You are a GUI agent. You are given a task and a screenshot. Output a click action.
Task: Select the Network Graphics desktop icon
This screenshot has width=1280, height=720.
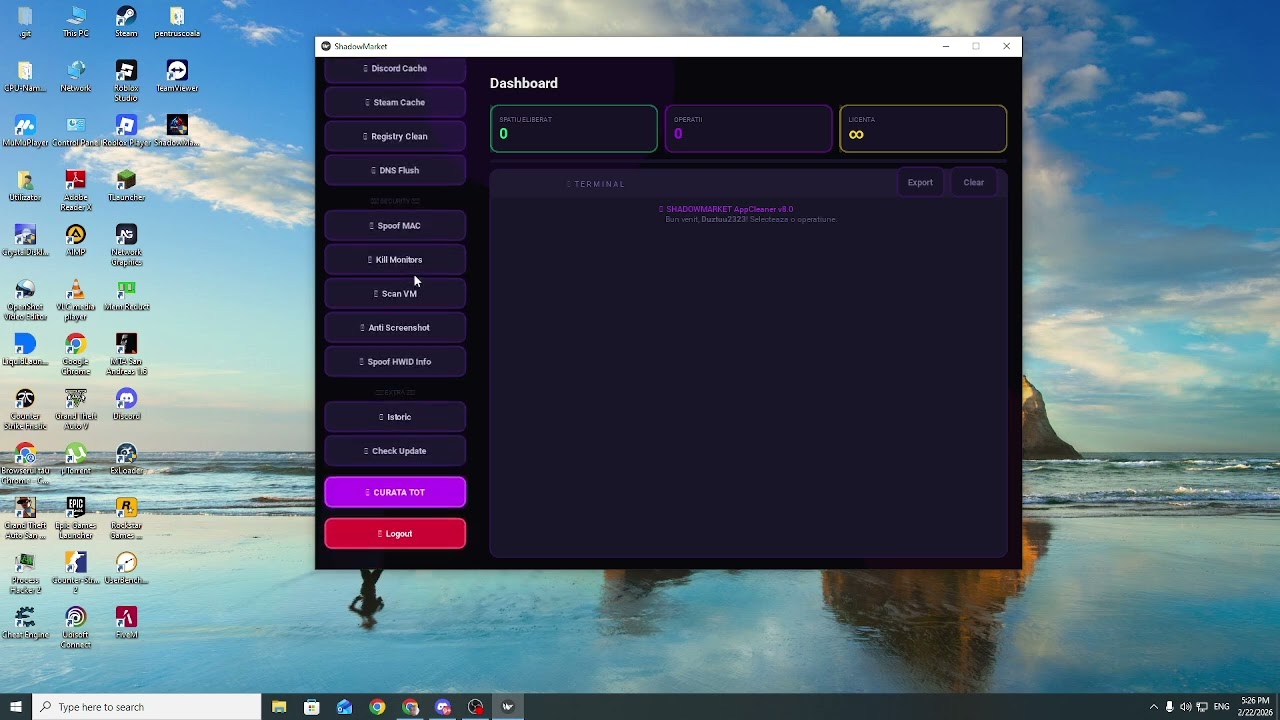pyautogui.click(x=126, y=245)
